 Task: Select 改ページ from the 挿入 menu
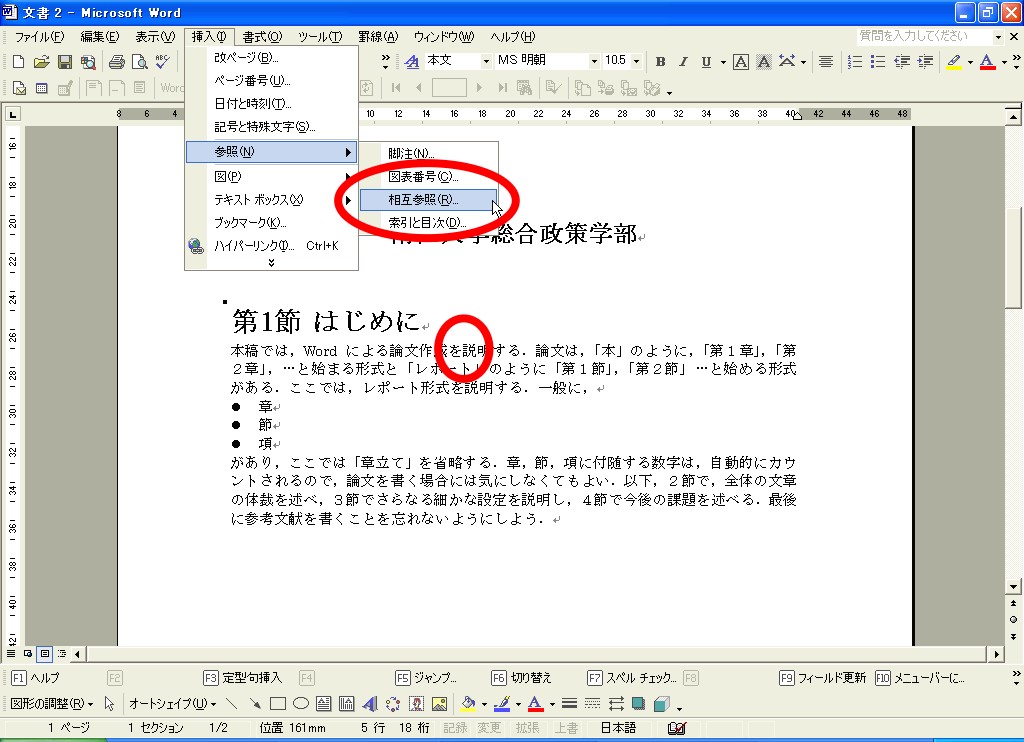272,57
